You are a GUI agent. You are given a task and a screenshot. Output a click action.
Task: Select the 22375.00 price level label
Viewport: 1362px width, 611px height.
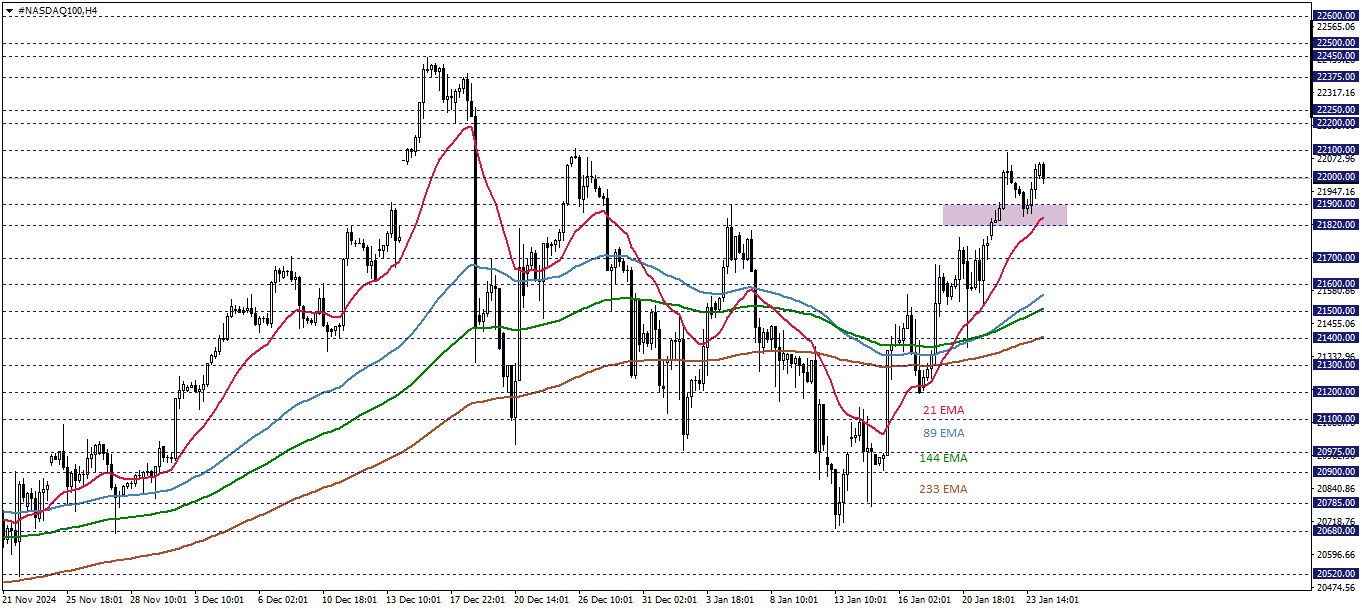click(1336, 77)
